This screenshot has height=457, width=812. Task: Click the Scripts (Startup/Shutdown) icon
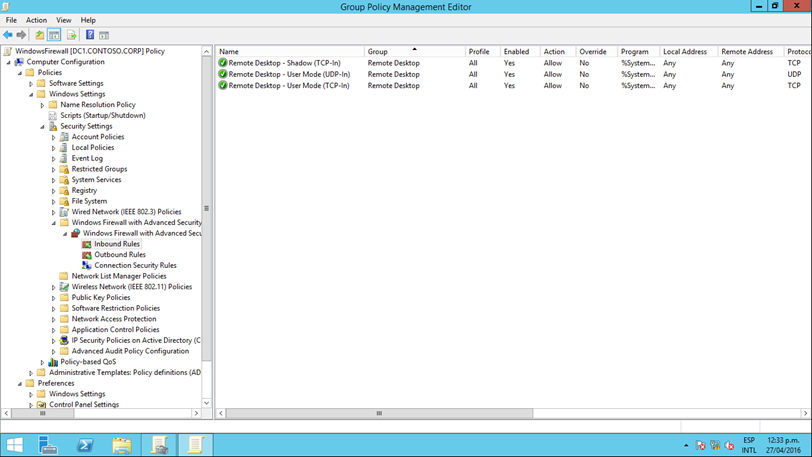(53, 116)
